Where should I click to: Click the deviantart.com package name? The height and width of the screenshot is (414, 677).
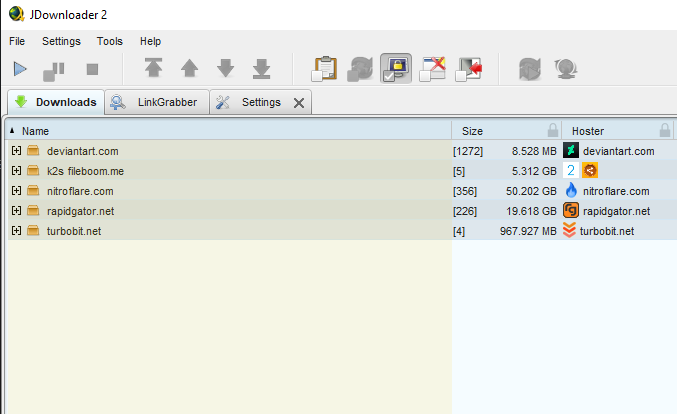[82, 151]
